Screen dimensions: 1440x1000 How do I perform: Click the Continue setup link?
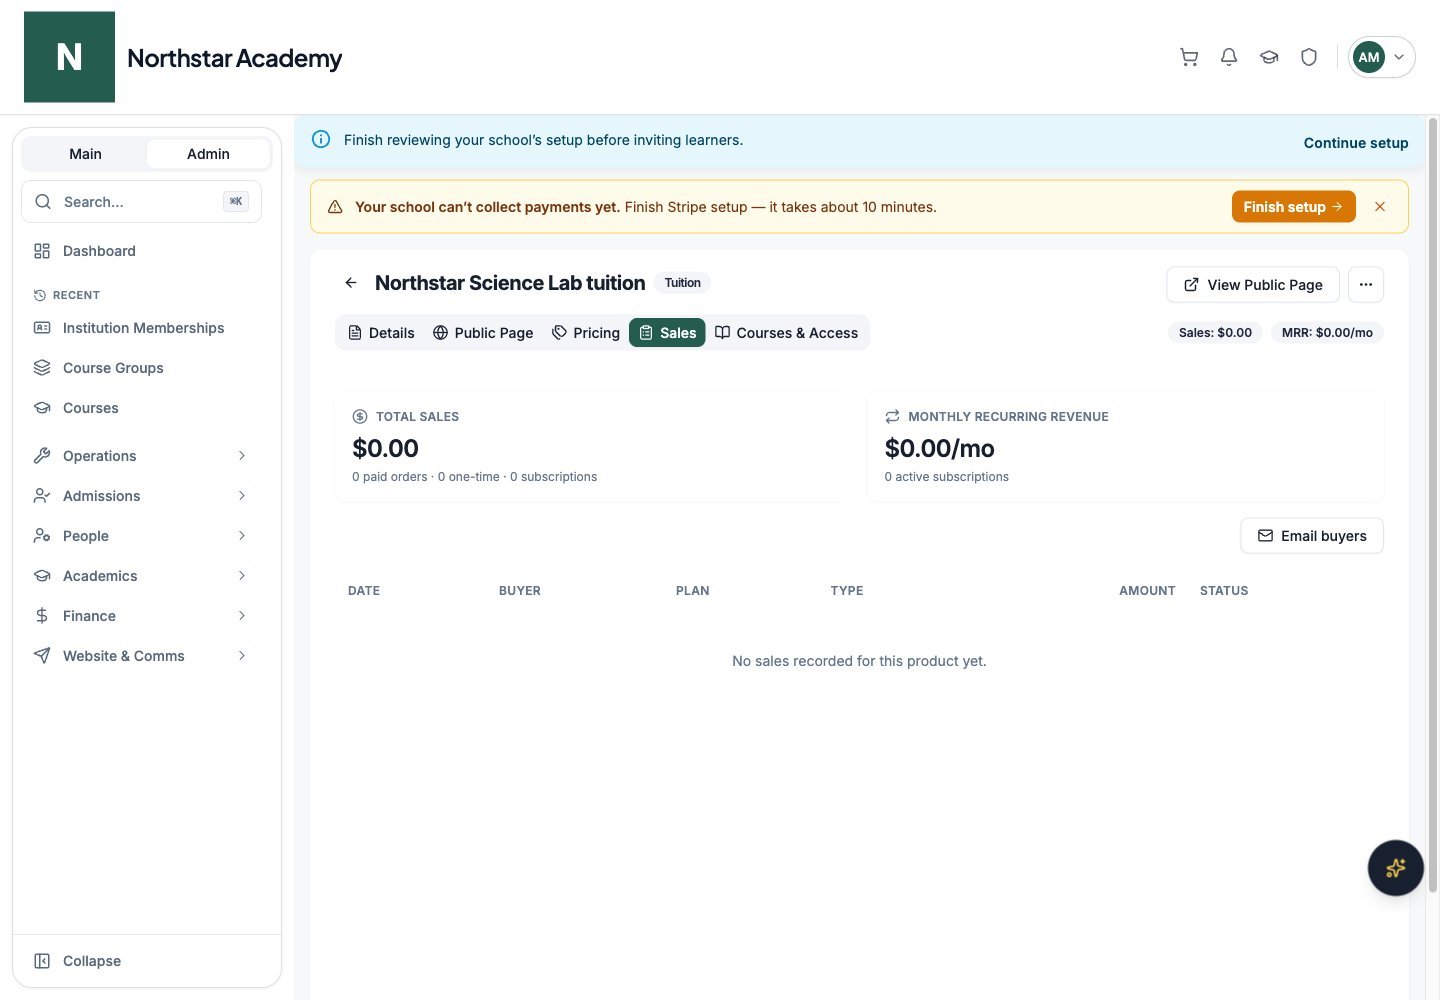click(1356, 143)
